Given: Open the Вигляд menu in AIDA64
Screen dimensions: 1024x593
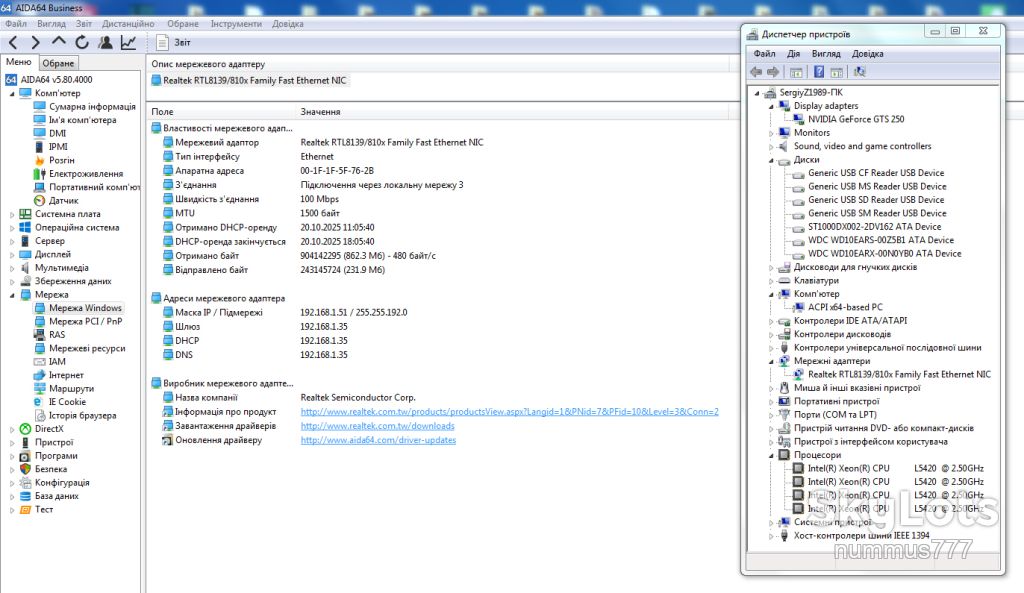Looking at the screenshot, I should click(52, 24).
